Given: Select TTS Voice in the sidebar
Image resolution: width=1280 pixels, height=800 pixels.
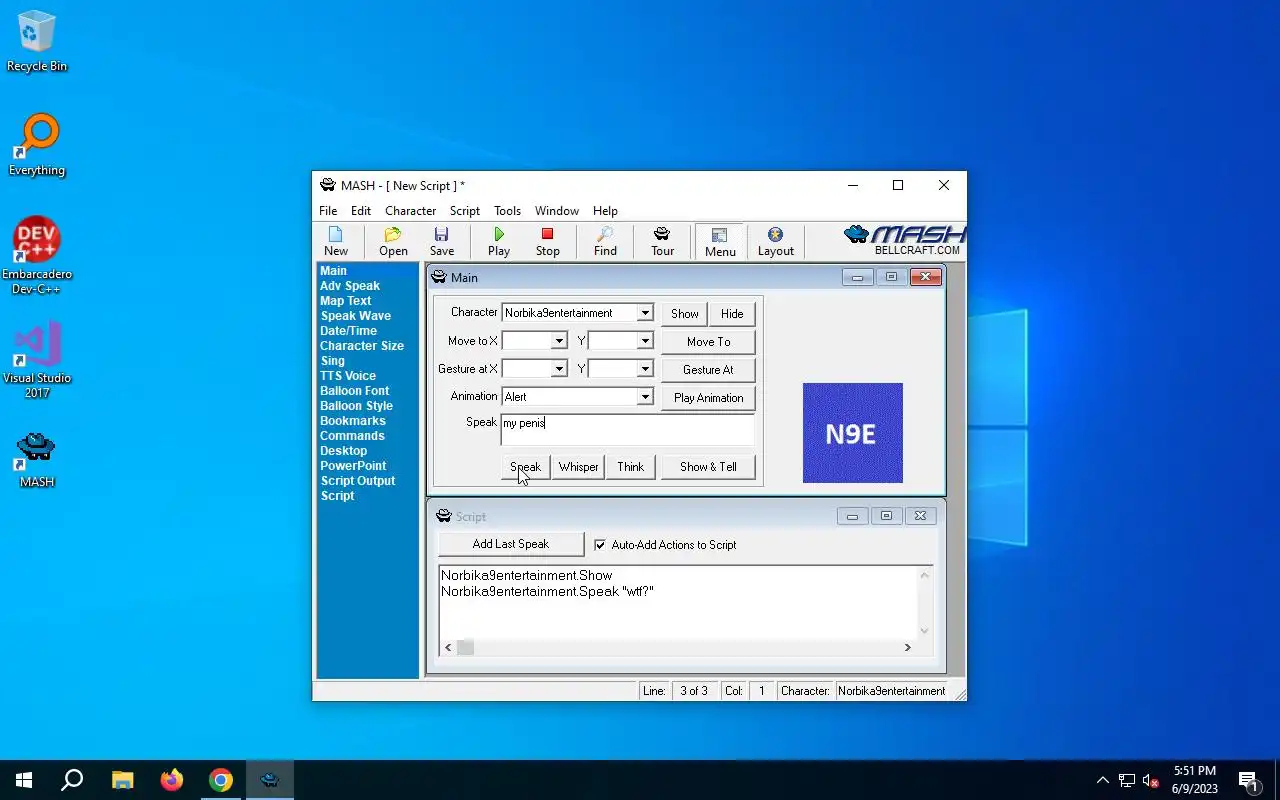Looking at the screenshot, I should (x=348, y=376).
